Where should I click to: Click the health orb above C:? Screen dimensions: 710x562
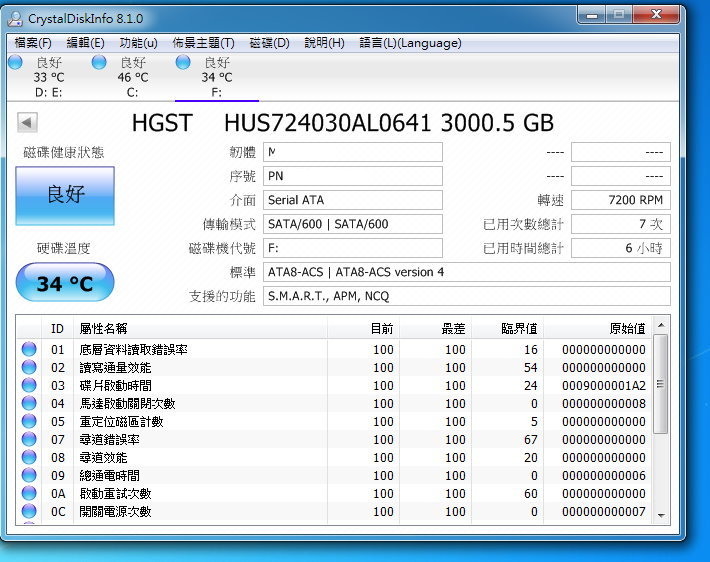[x=99, y=62]
